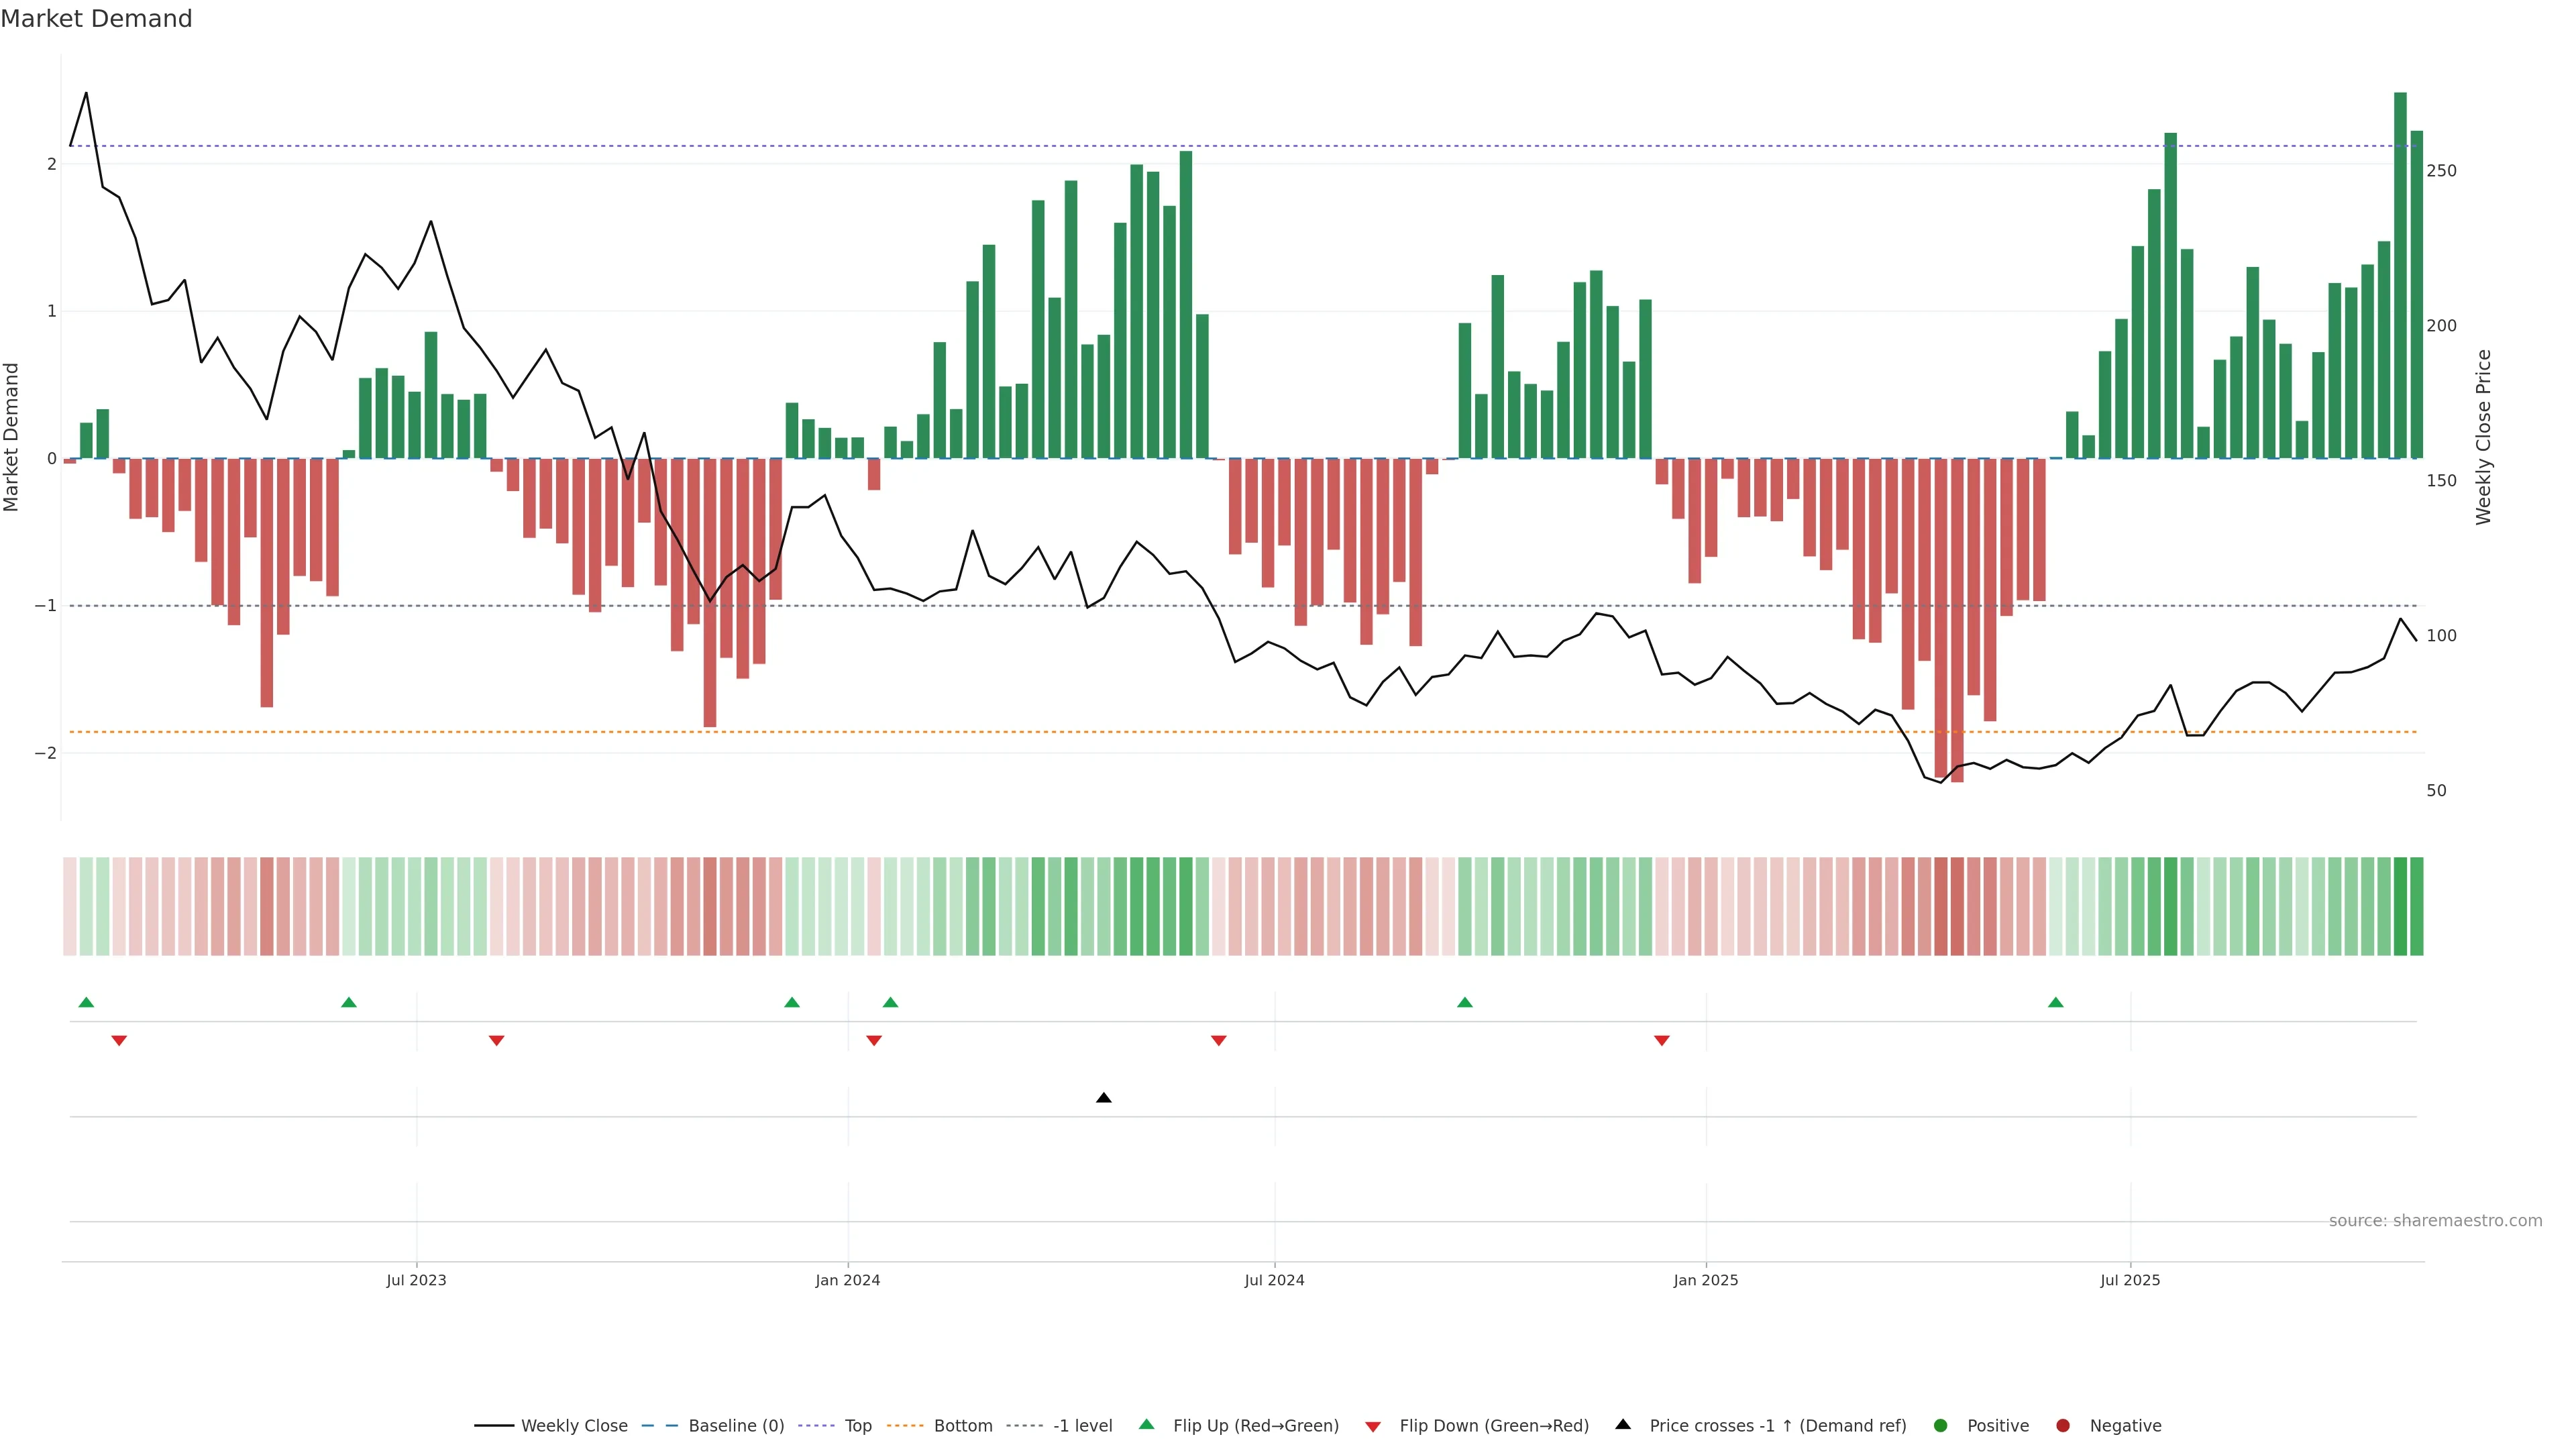Click Flip Down red triangle legend icon
This screenshot has width=2576, height=1449.
pyautogui.click(x=1373, y=1427)
